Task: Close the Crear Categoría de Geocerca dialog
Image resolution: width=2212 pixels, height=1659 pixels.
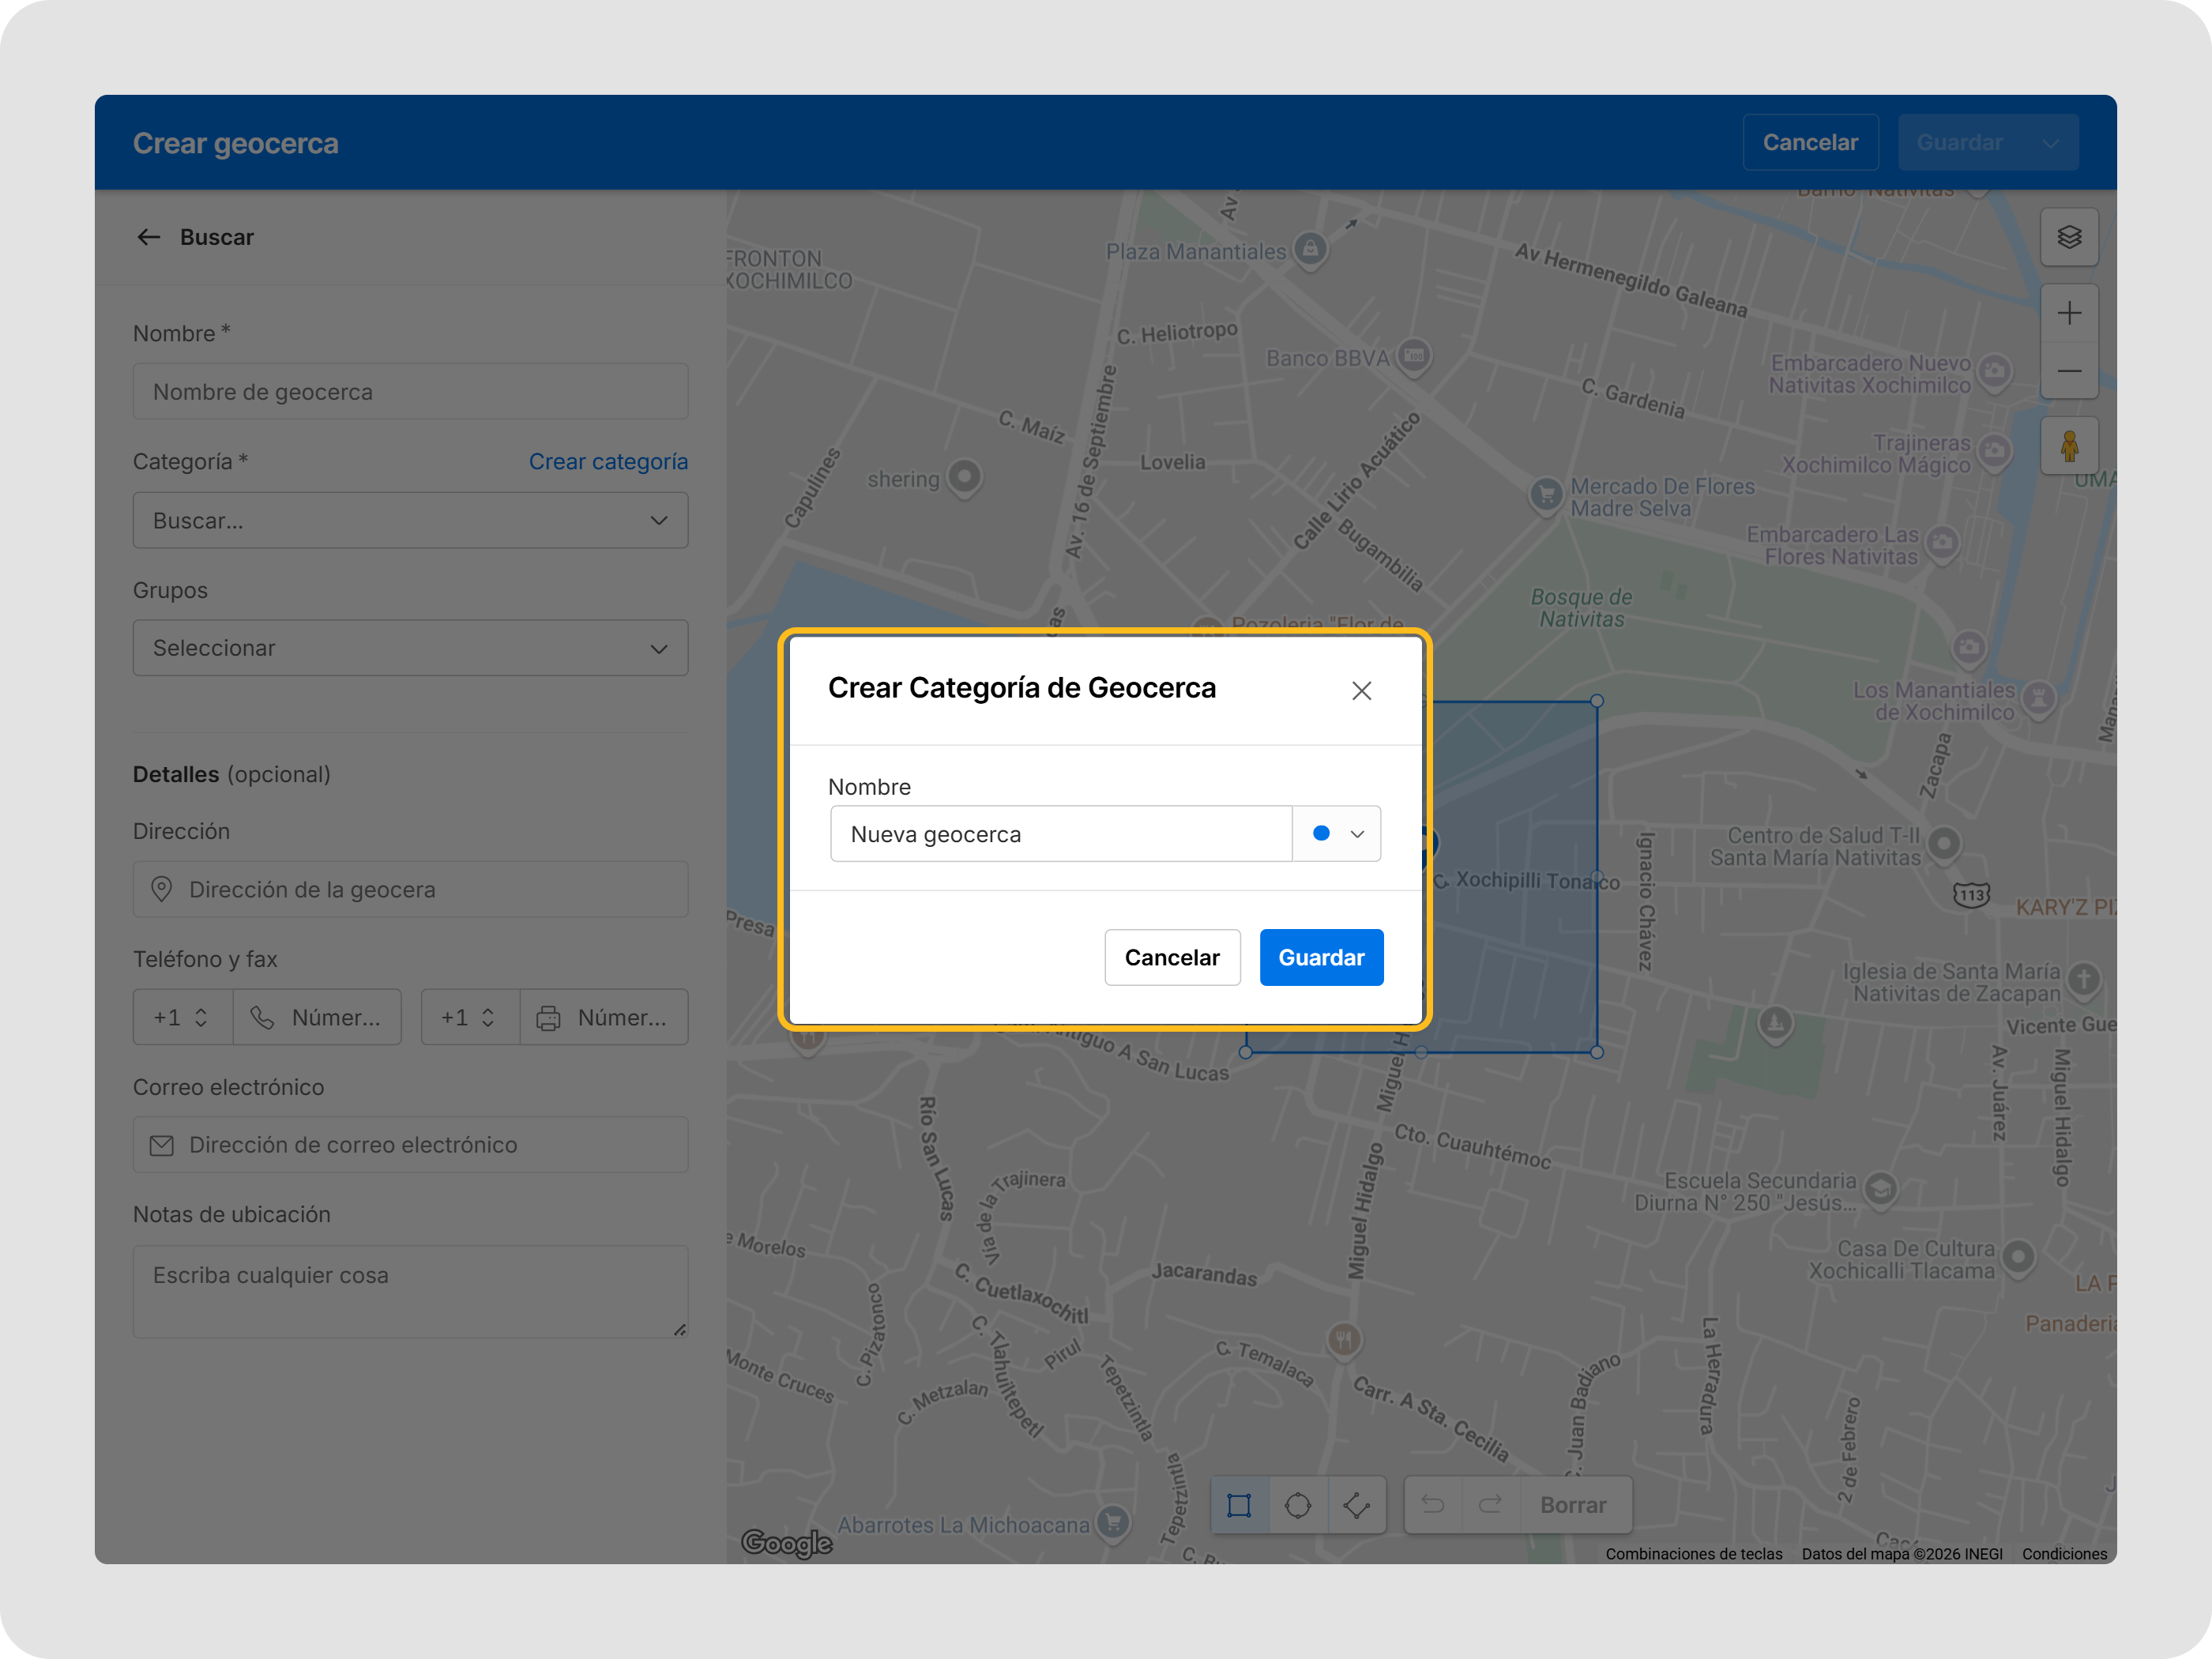Action: click(x=1361, y=691)
